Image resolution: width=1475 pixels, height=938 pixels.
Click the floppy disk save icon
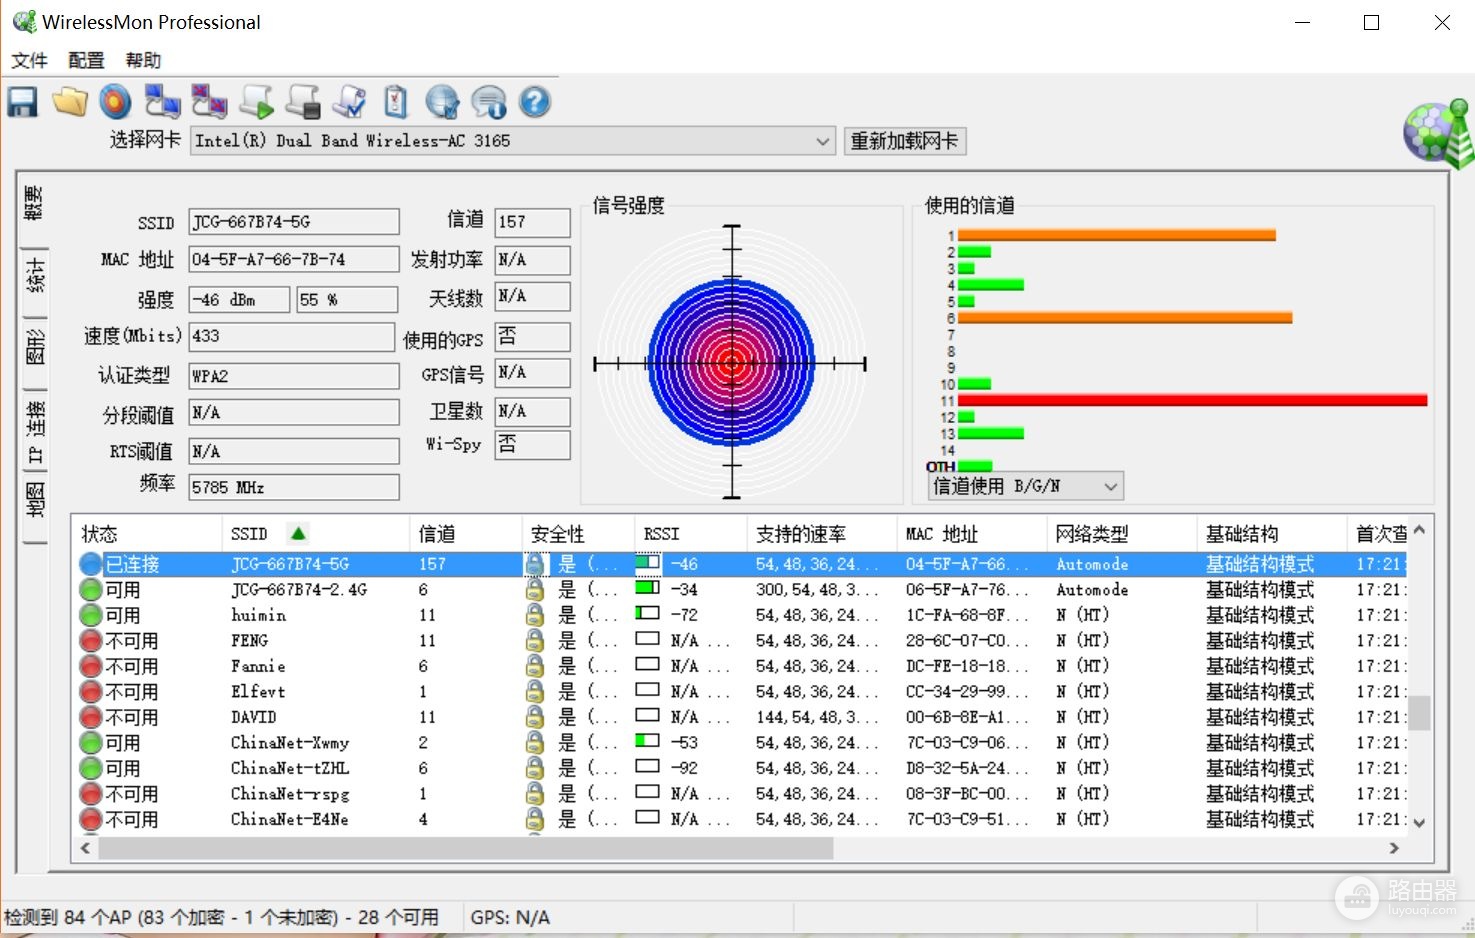[23, 102]
